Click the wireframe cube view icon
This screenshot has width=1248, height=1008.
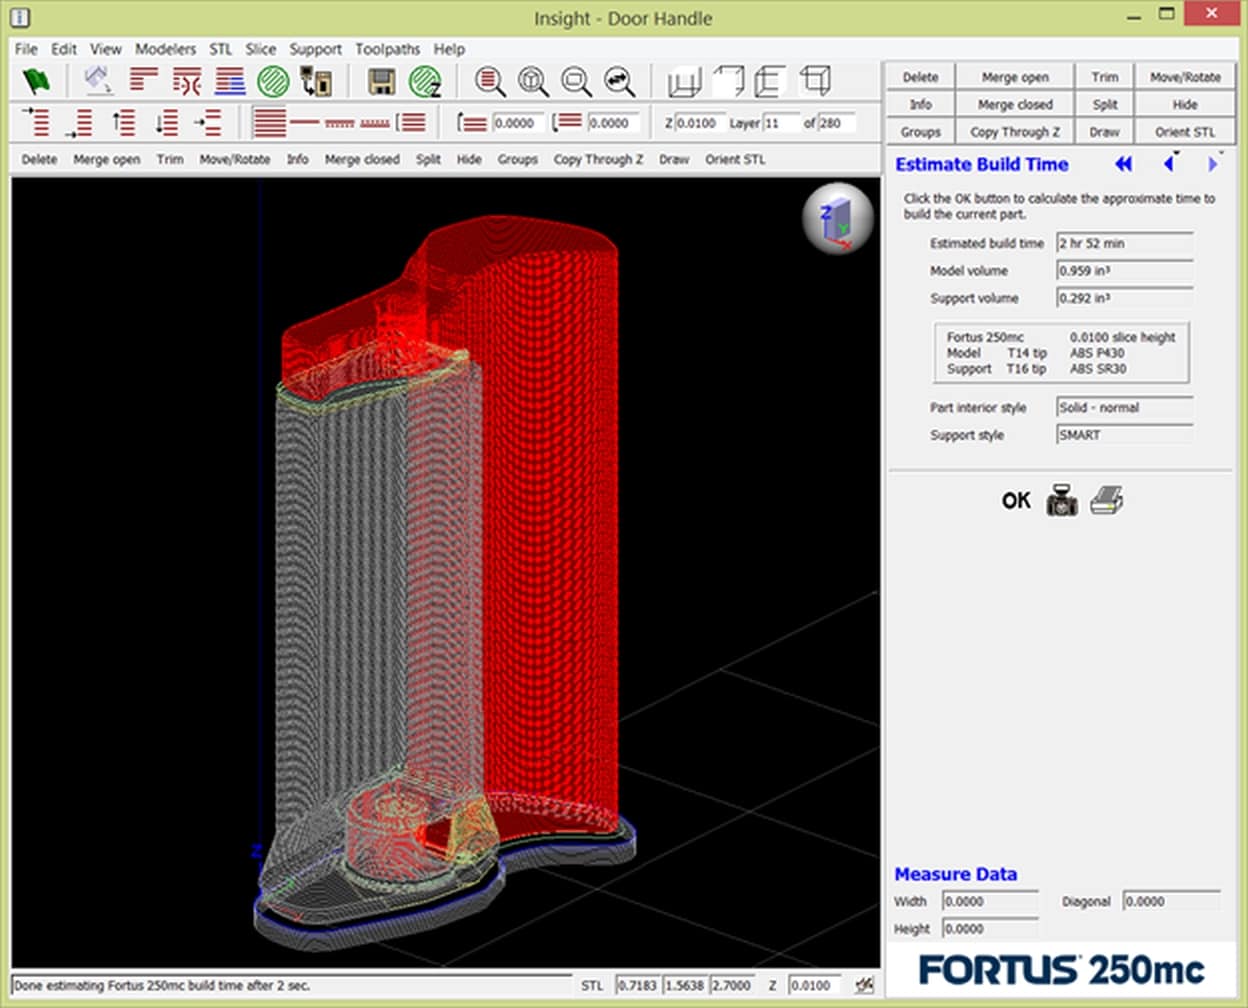click(816, 81)
